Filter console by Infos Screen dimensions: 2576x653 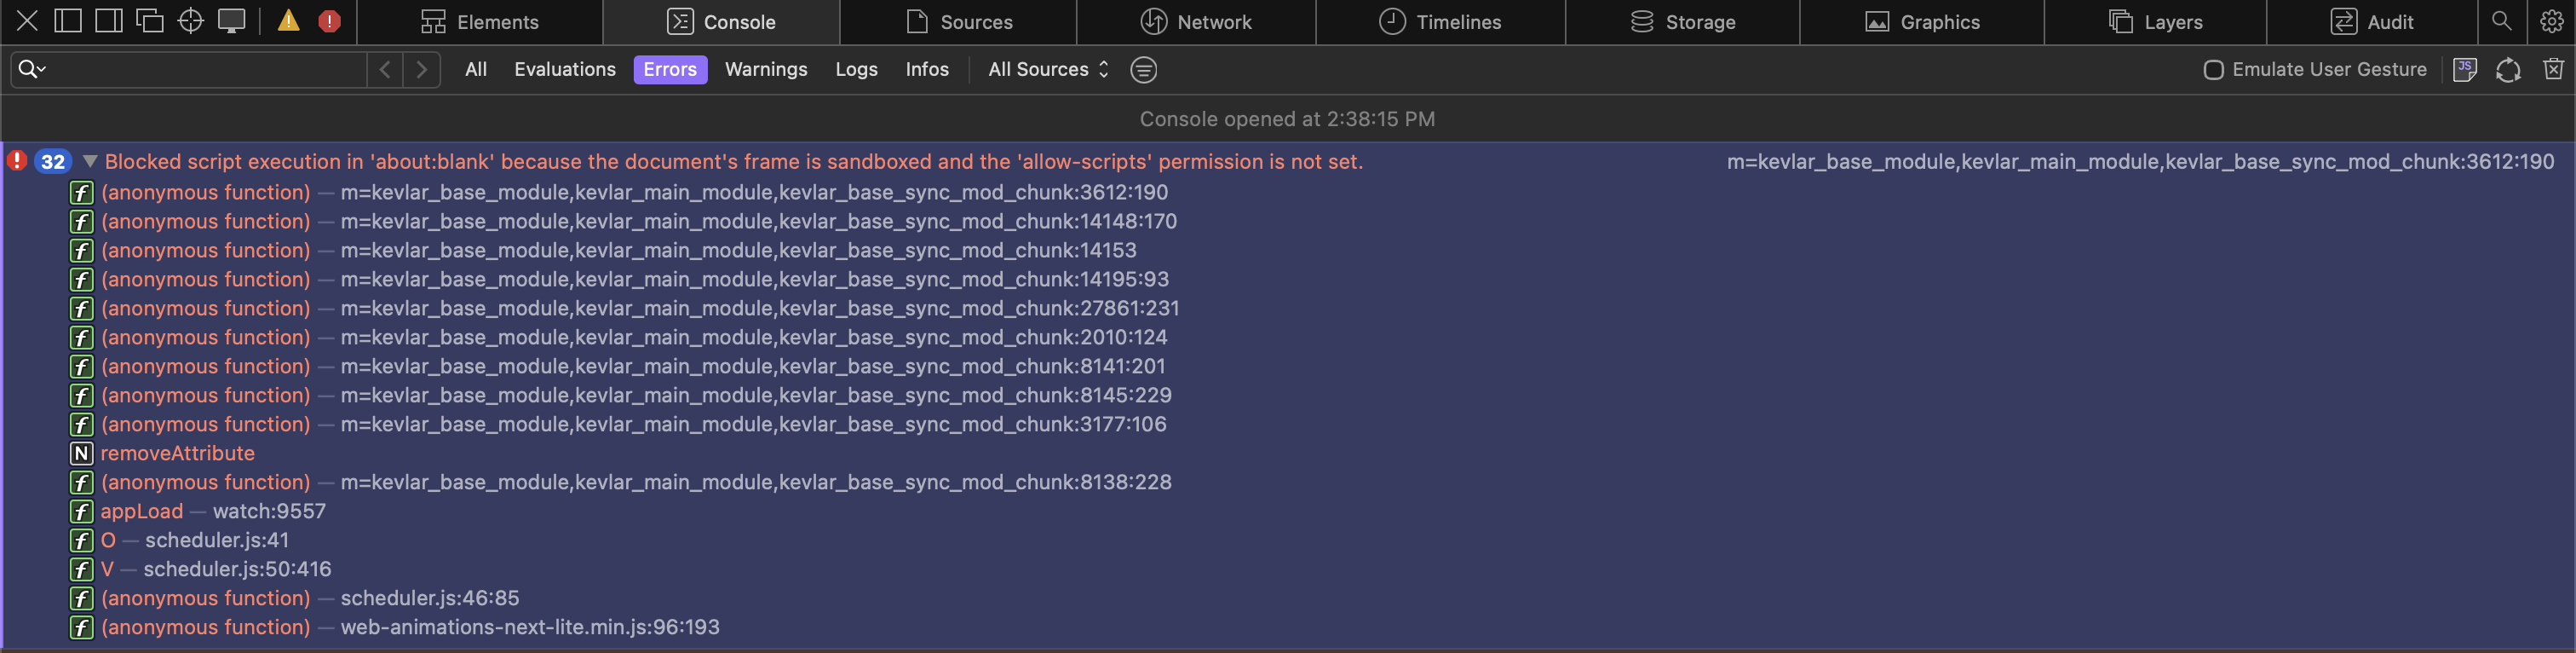(927, 69)
